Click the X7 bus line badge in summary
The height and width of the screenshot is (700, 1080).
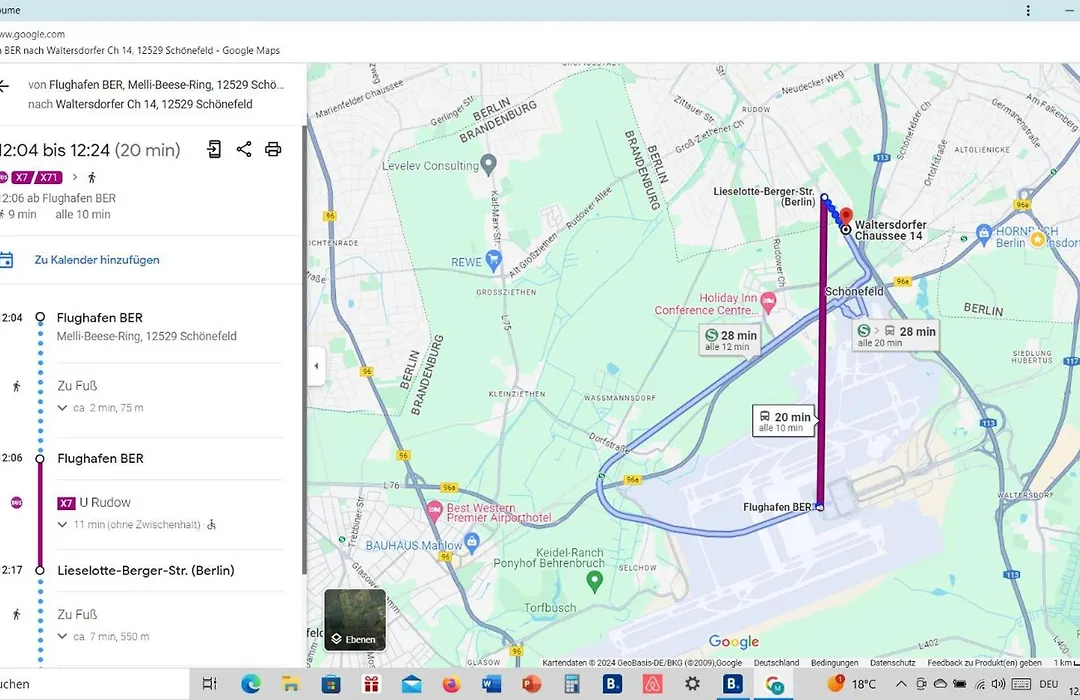point(22,177)
